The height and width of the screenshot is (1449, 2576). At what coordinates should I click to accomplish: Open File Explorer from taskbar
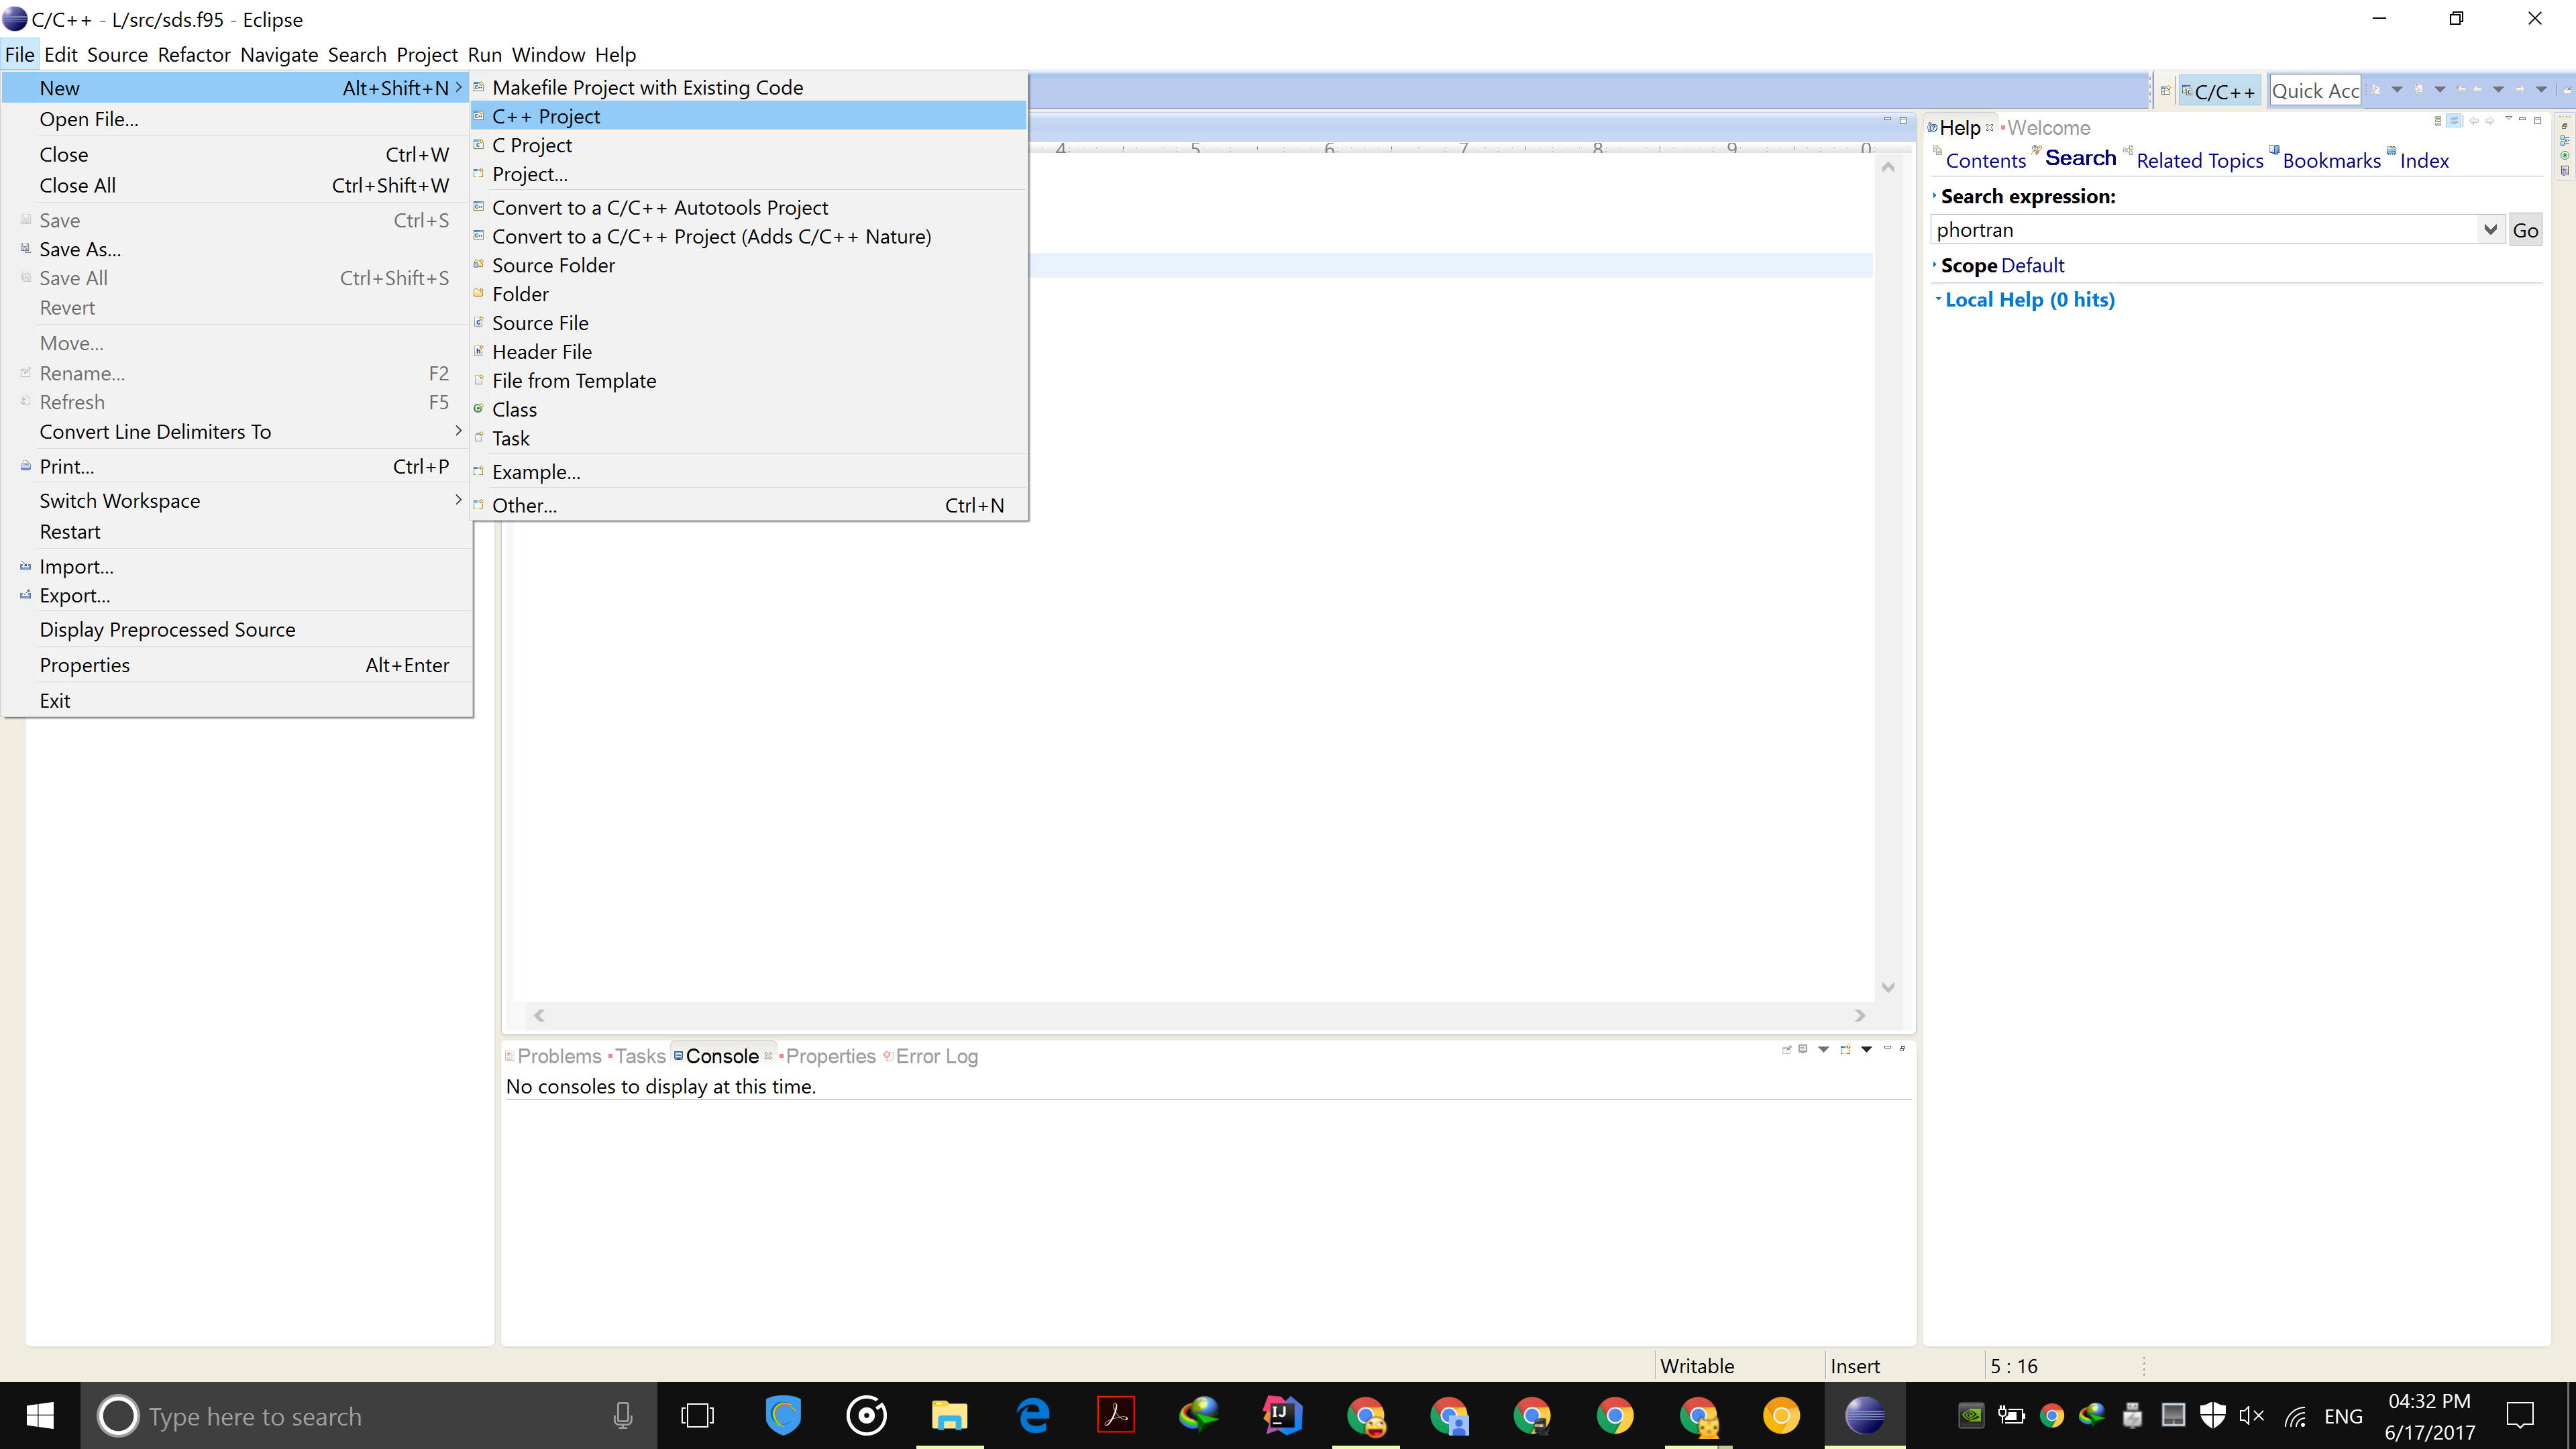coord(949,1415)
